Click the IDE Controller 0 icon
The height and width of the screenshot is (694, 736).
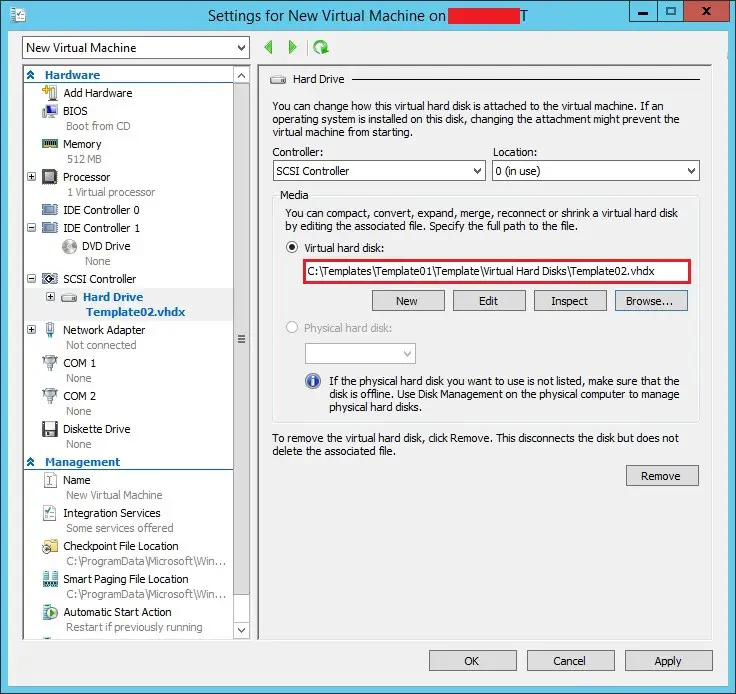point(50,209)
